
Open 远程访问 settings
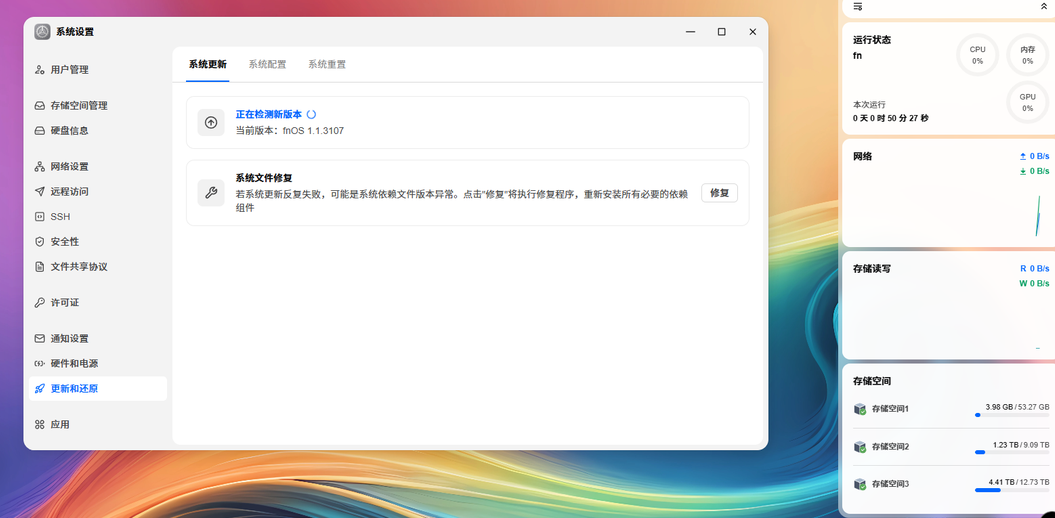98,192
